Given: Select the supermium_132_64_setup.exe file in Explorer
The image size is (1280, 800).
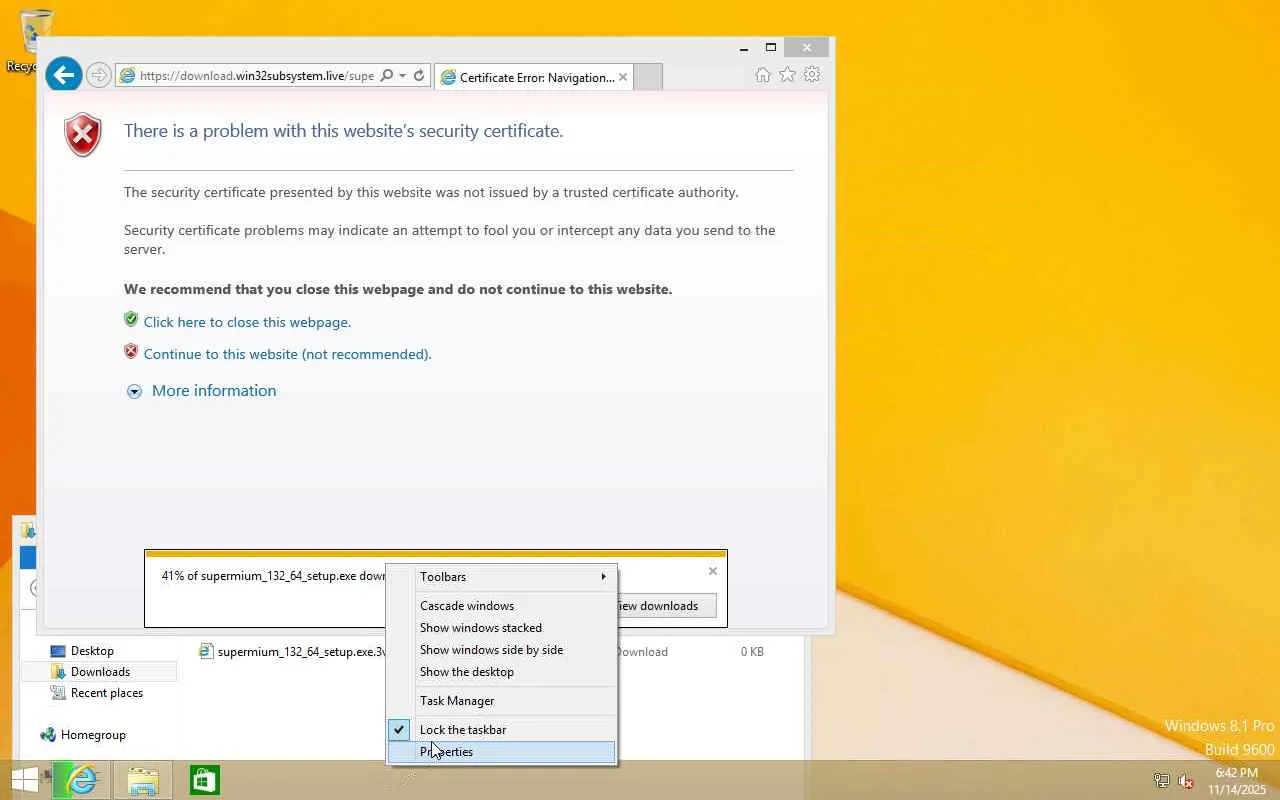Looking at the screenshot, I should 292,652.
